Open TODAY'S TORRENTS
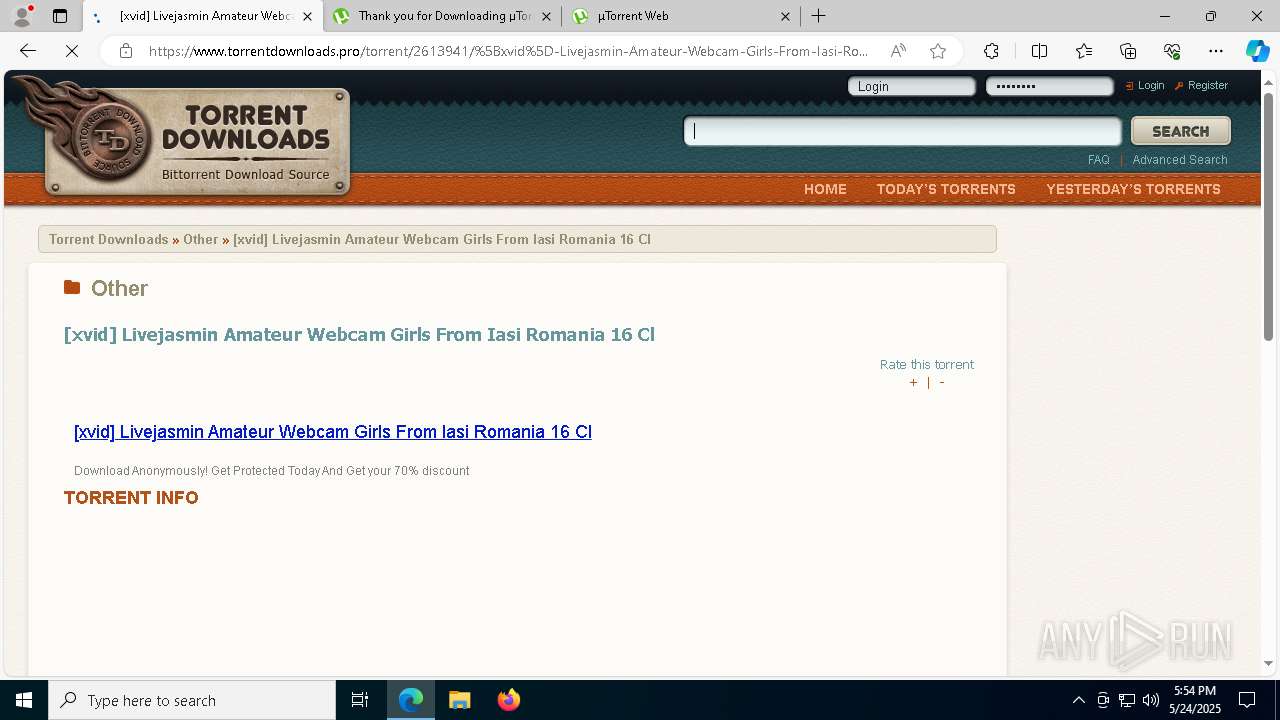The image size is (1280, 720). (946, 189)
